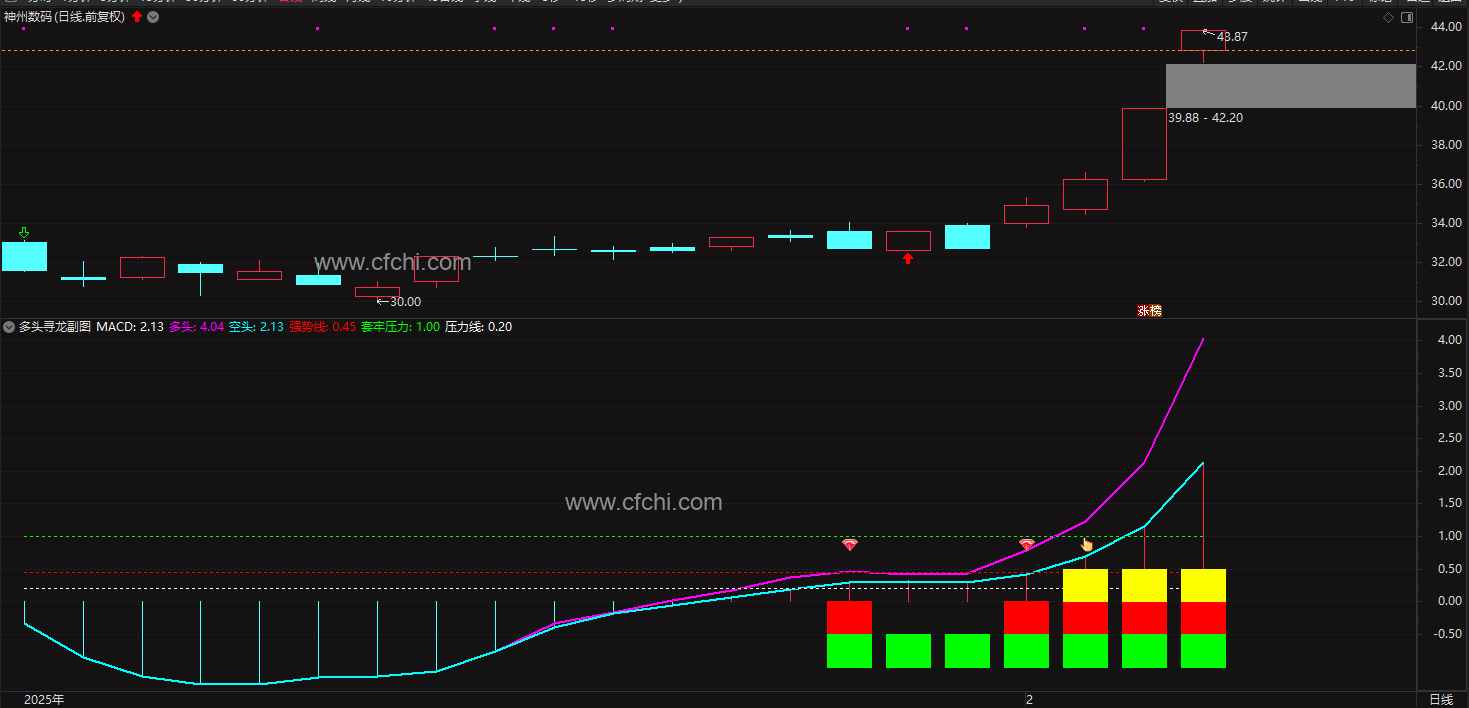Select the latest candle at 43.87

(1203, 40)
